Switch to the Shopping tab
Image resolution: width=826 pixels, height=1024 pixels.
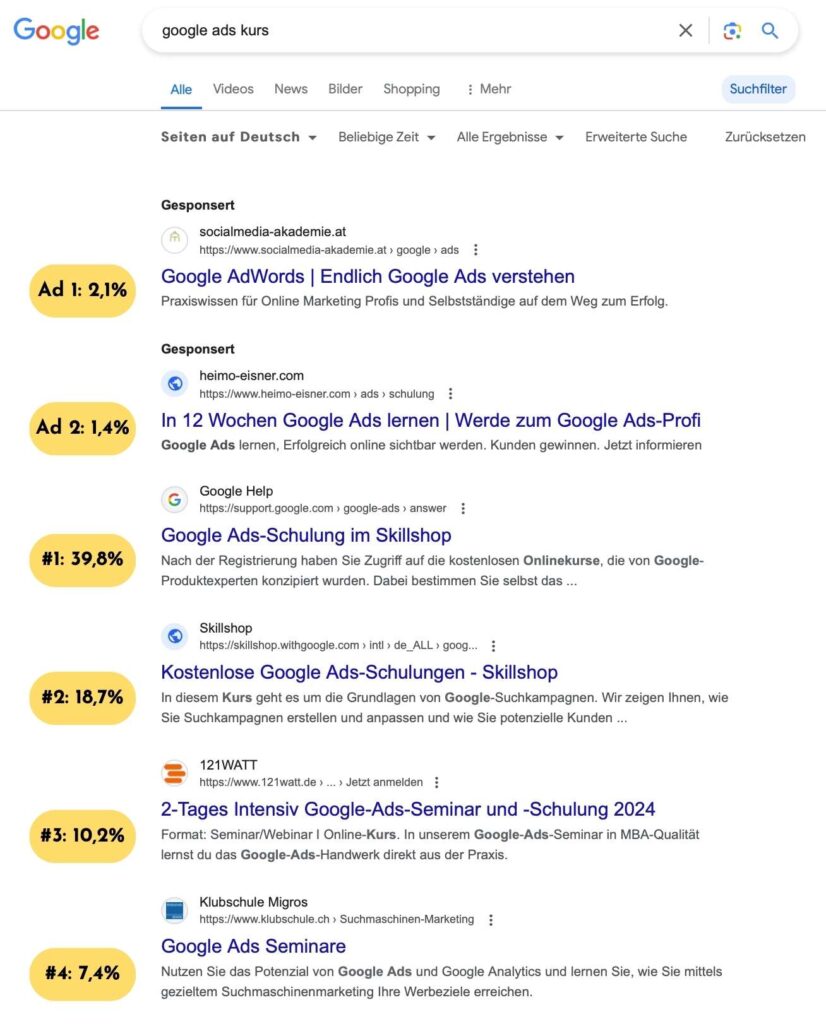coord(411,89)
